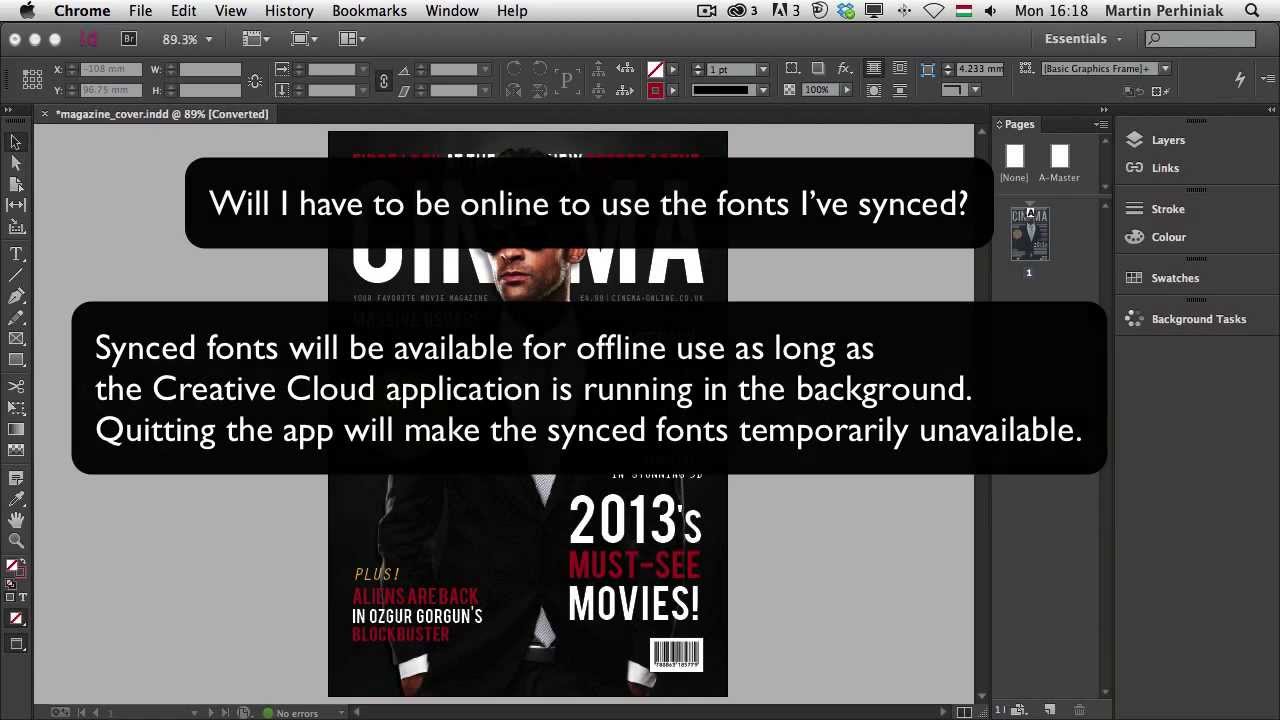Select the page 1 thumbnail in Pages
Viewport: 1280px width, 720px height.
point(1029,234)
